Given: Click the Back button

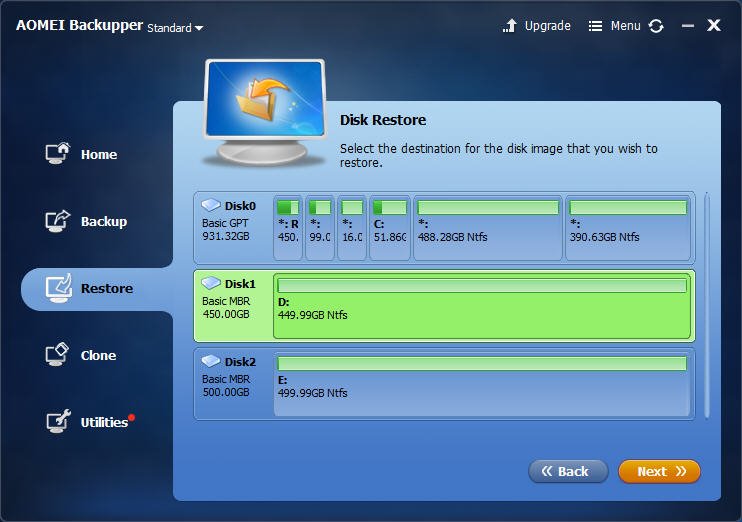Looking at the screenshot, I should pyautogui.click(x=568, y=471).
